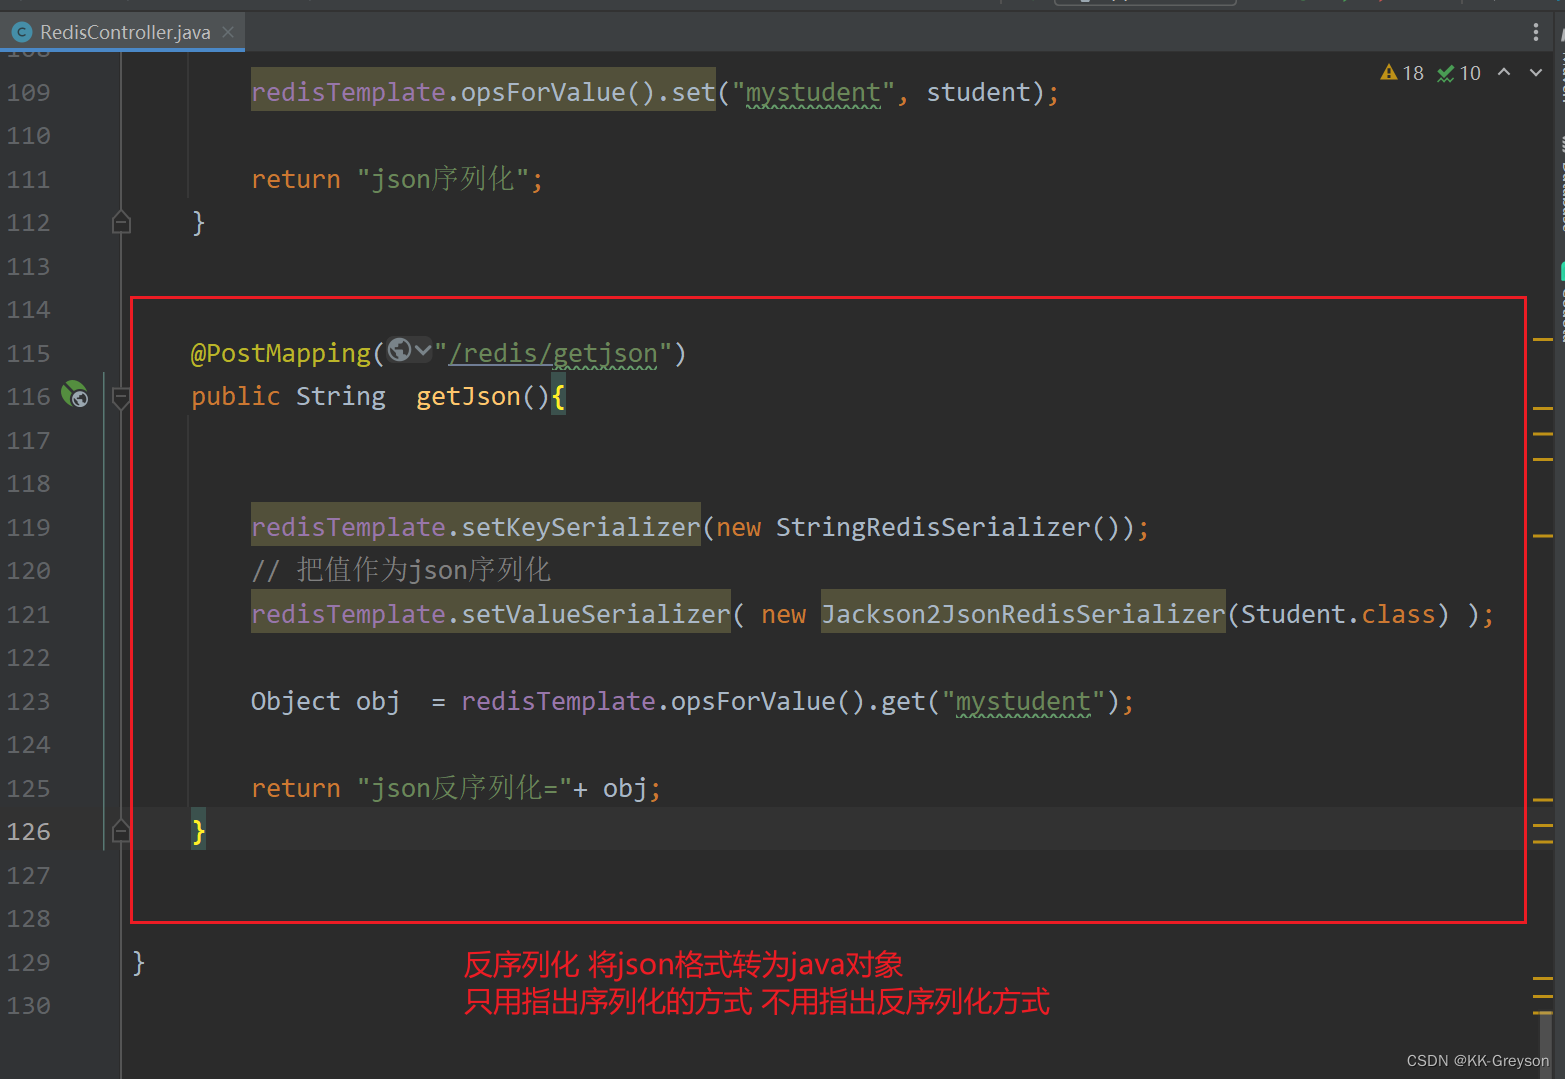This screenshot has width=1565, height=1079.
Task: Click the comment 把值作为json序列化
Action: 401,570
